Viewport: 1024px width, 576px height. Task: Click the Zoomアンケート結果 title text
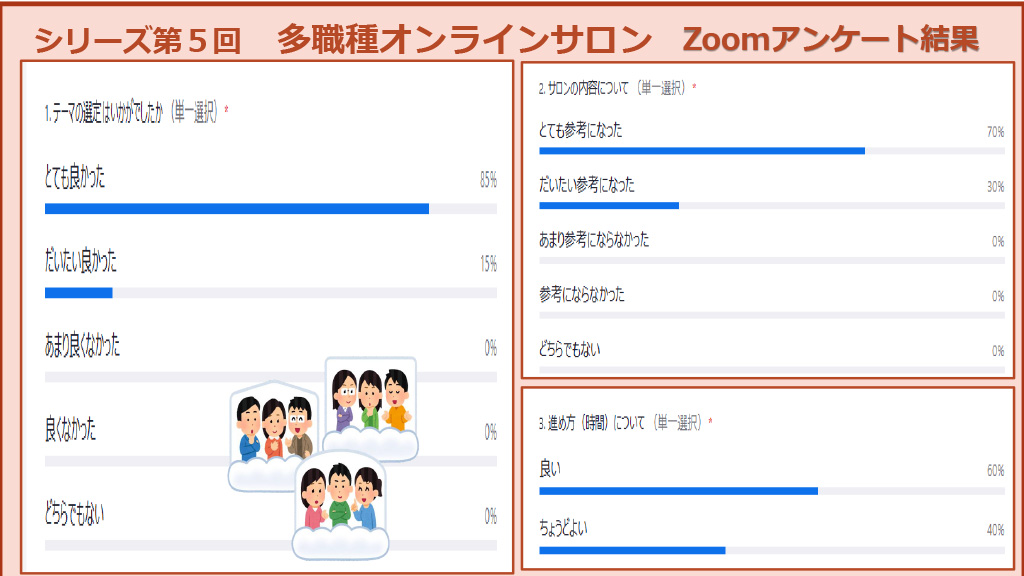(x=830, y=39)
